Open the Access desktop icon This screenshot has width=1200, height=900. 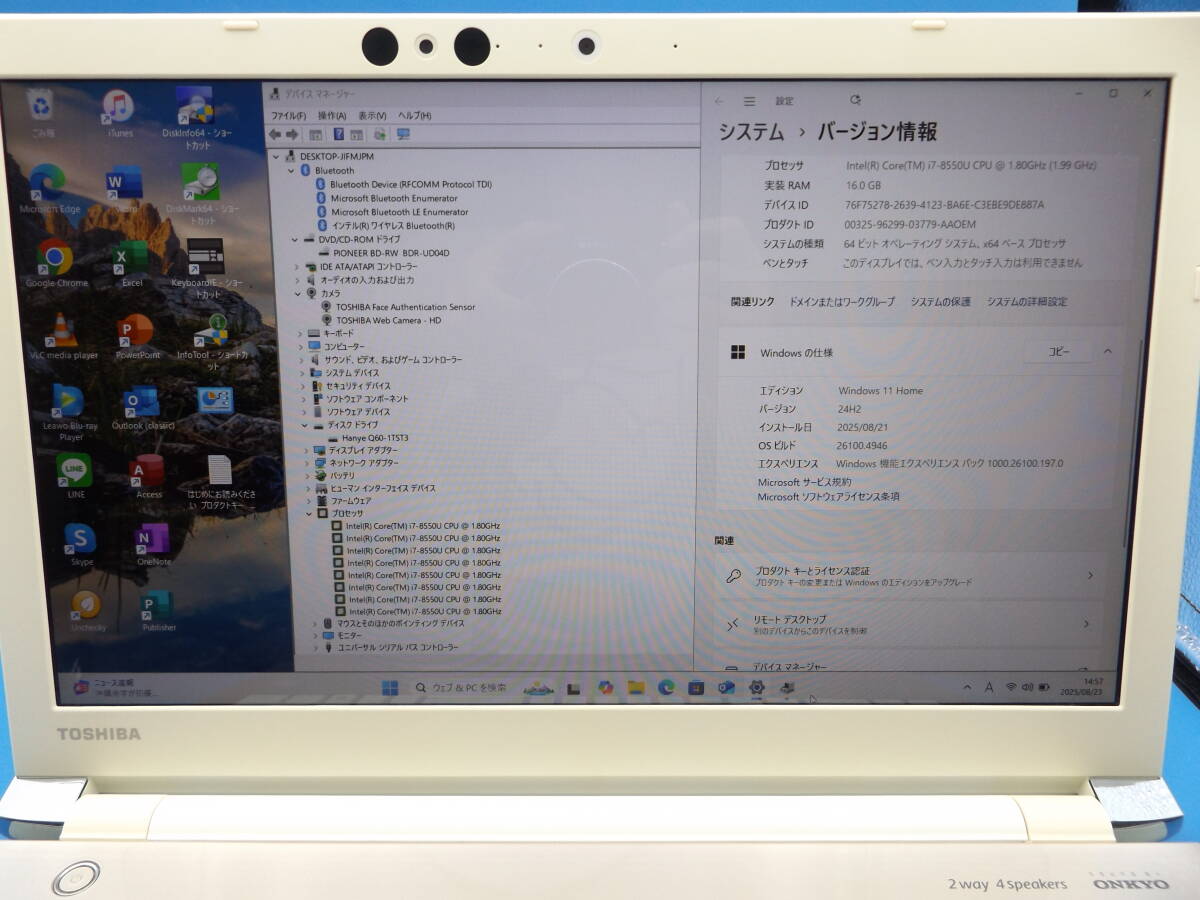(x=149, y=476)
